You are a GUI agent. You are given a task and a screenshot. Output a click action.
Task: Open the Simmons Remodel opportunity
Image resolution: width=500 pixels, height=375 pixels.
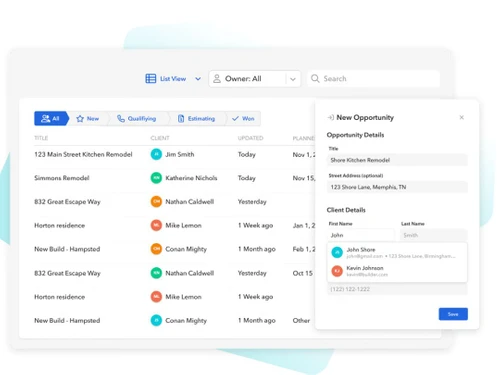[62, 178]
